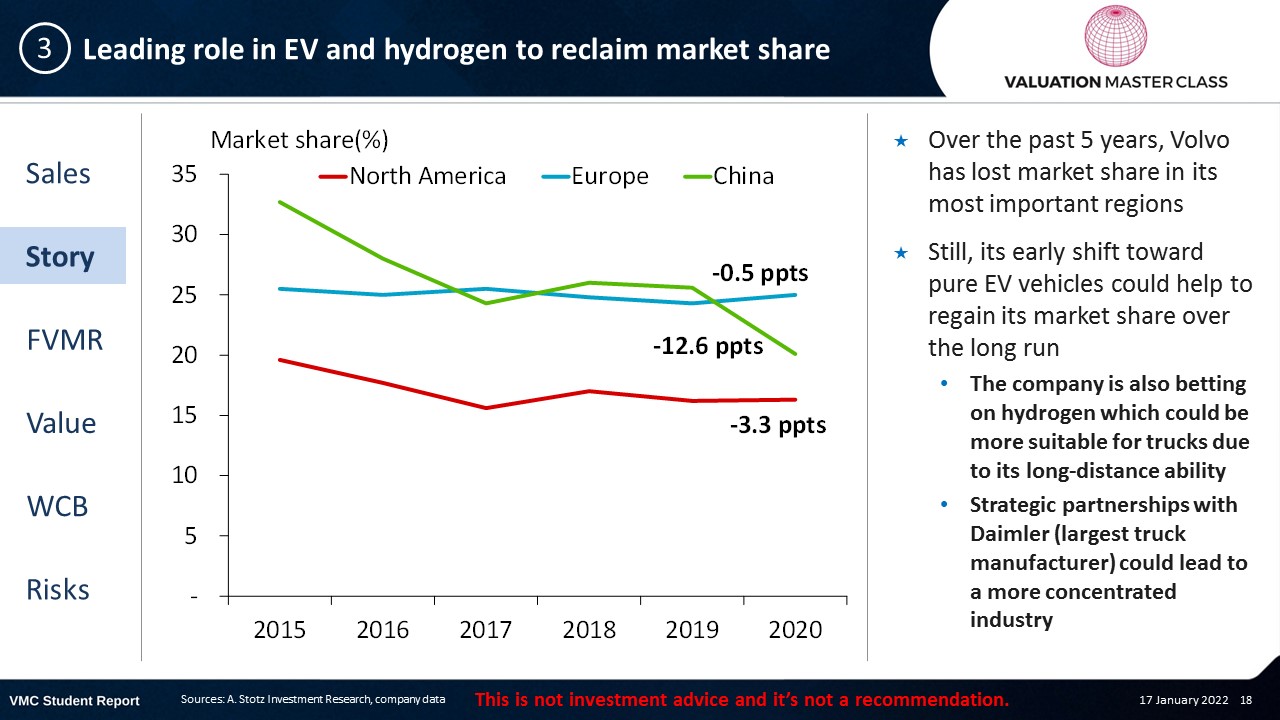Click the circled number 3 badge
1280x720 pixels.
pos(45,48)
